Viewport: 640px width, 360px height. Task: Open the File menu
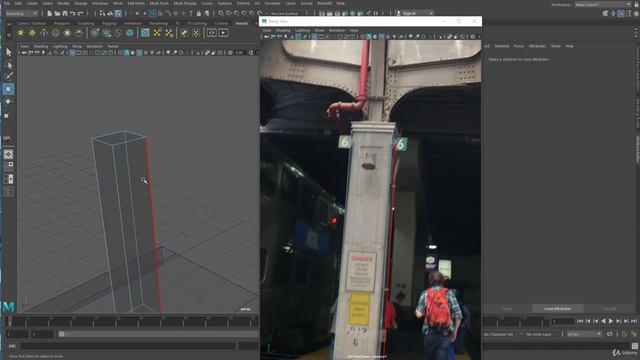(x=7, y=3)
